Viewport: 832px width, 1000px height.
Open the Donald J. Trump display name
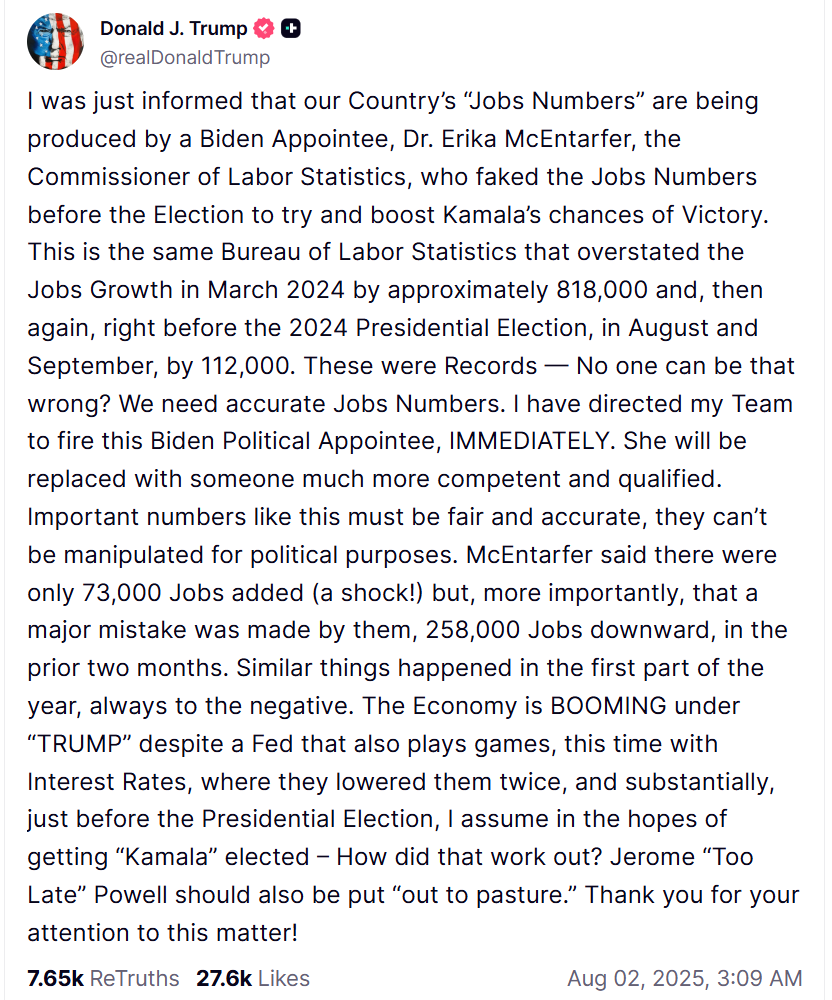(x=173, y=29)
